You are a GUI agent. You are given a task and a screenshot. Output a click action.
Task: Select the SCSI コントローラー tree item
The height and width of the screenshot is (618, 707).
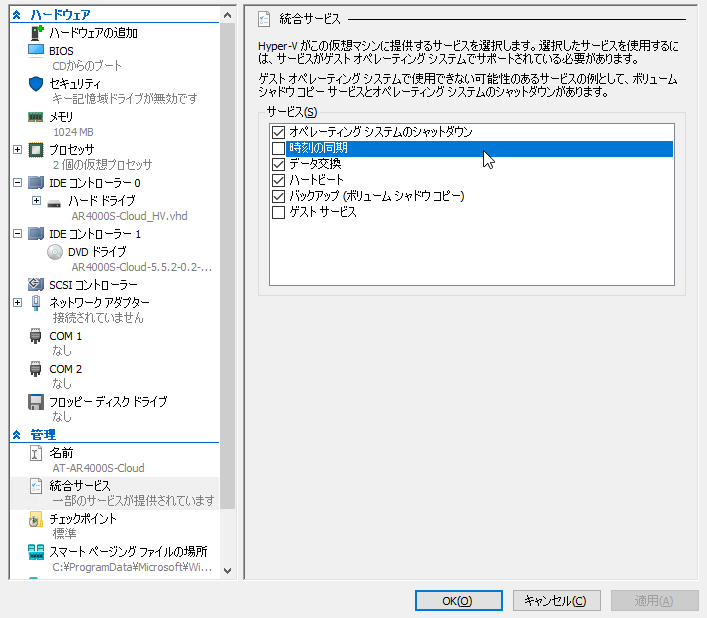pos(93,285)
